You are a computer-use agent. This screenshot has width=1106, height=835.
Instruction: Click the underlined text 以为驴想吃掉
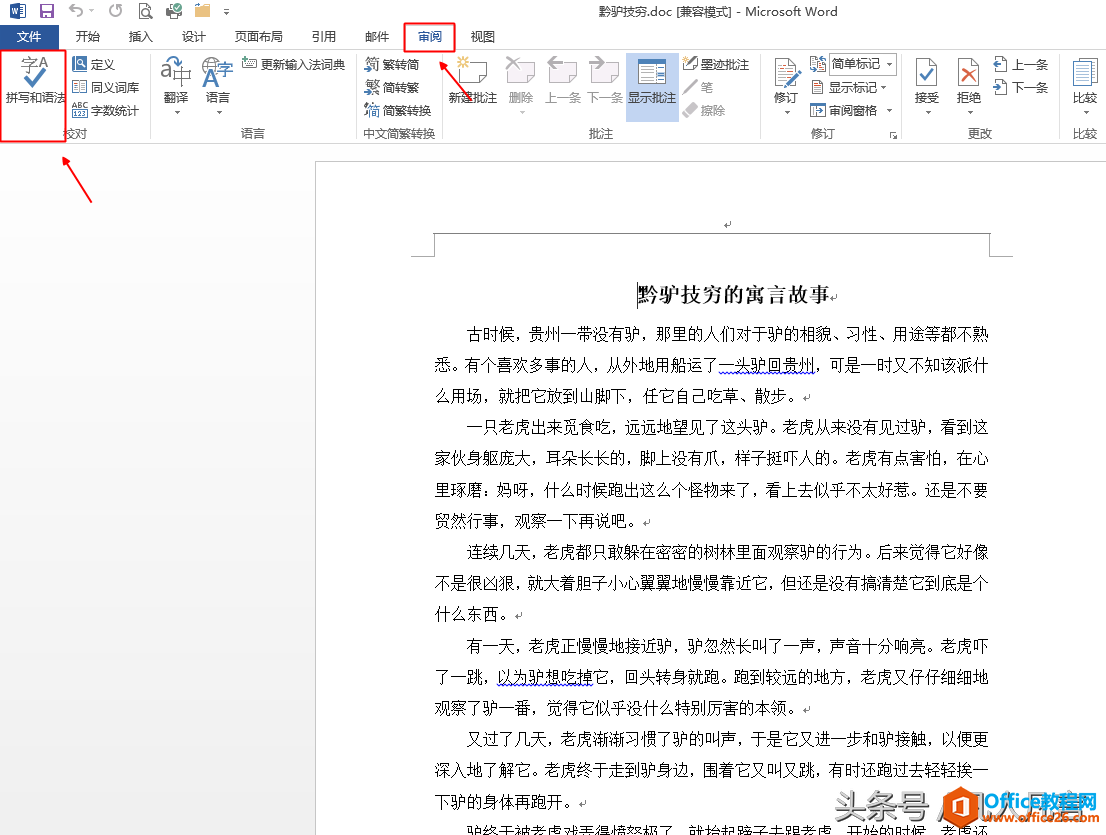(x=545, y=677)
